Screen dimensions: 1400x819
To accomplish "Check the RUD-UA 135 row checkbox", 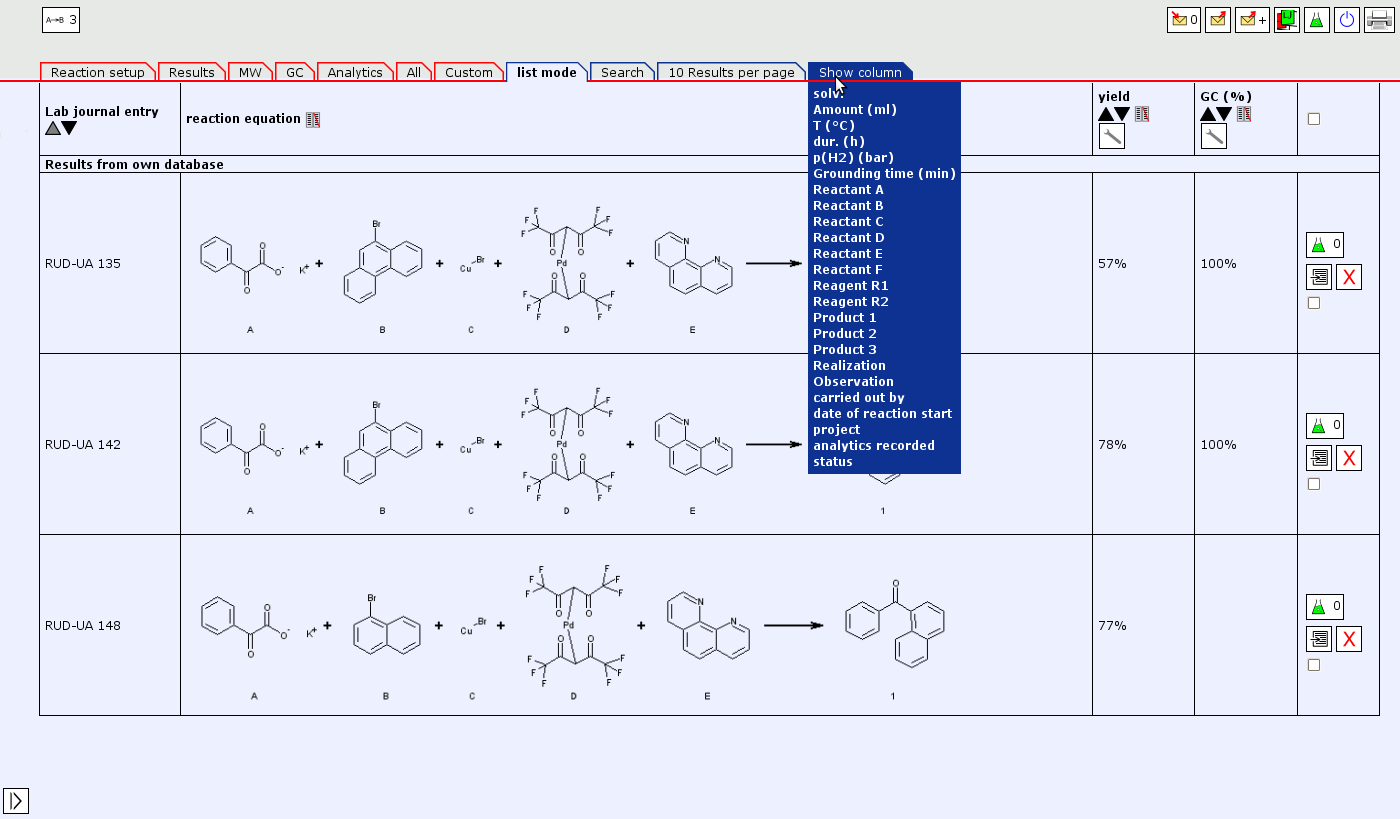I will coord(1314,303).
